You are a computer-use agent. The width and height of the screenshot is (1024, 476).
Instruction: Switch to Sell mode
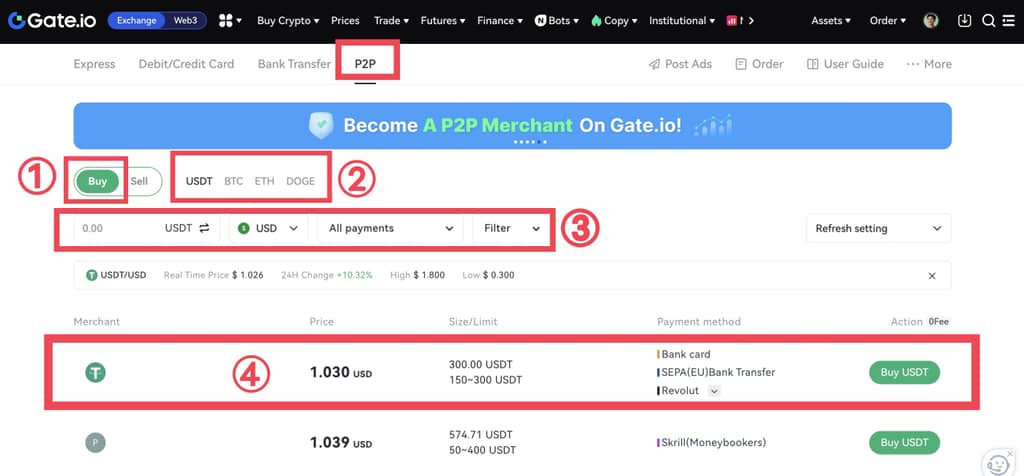[x=139, y=181]
